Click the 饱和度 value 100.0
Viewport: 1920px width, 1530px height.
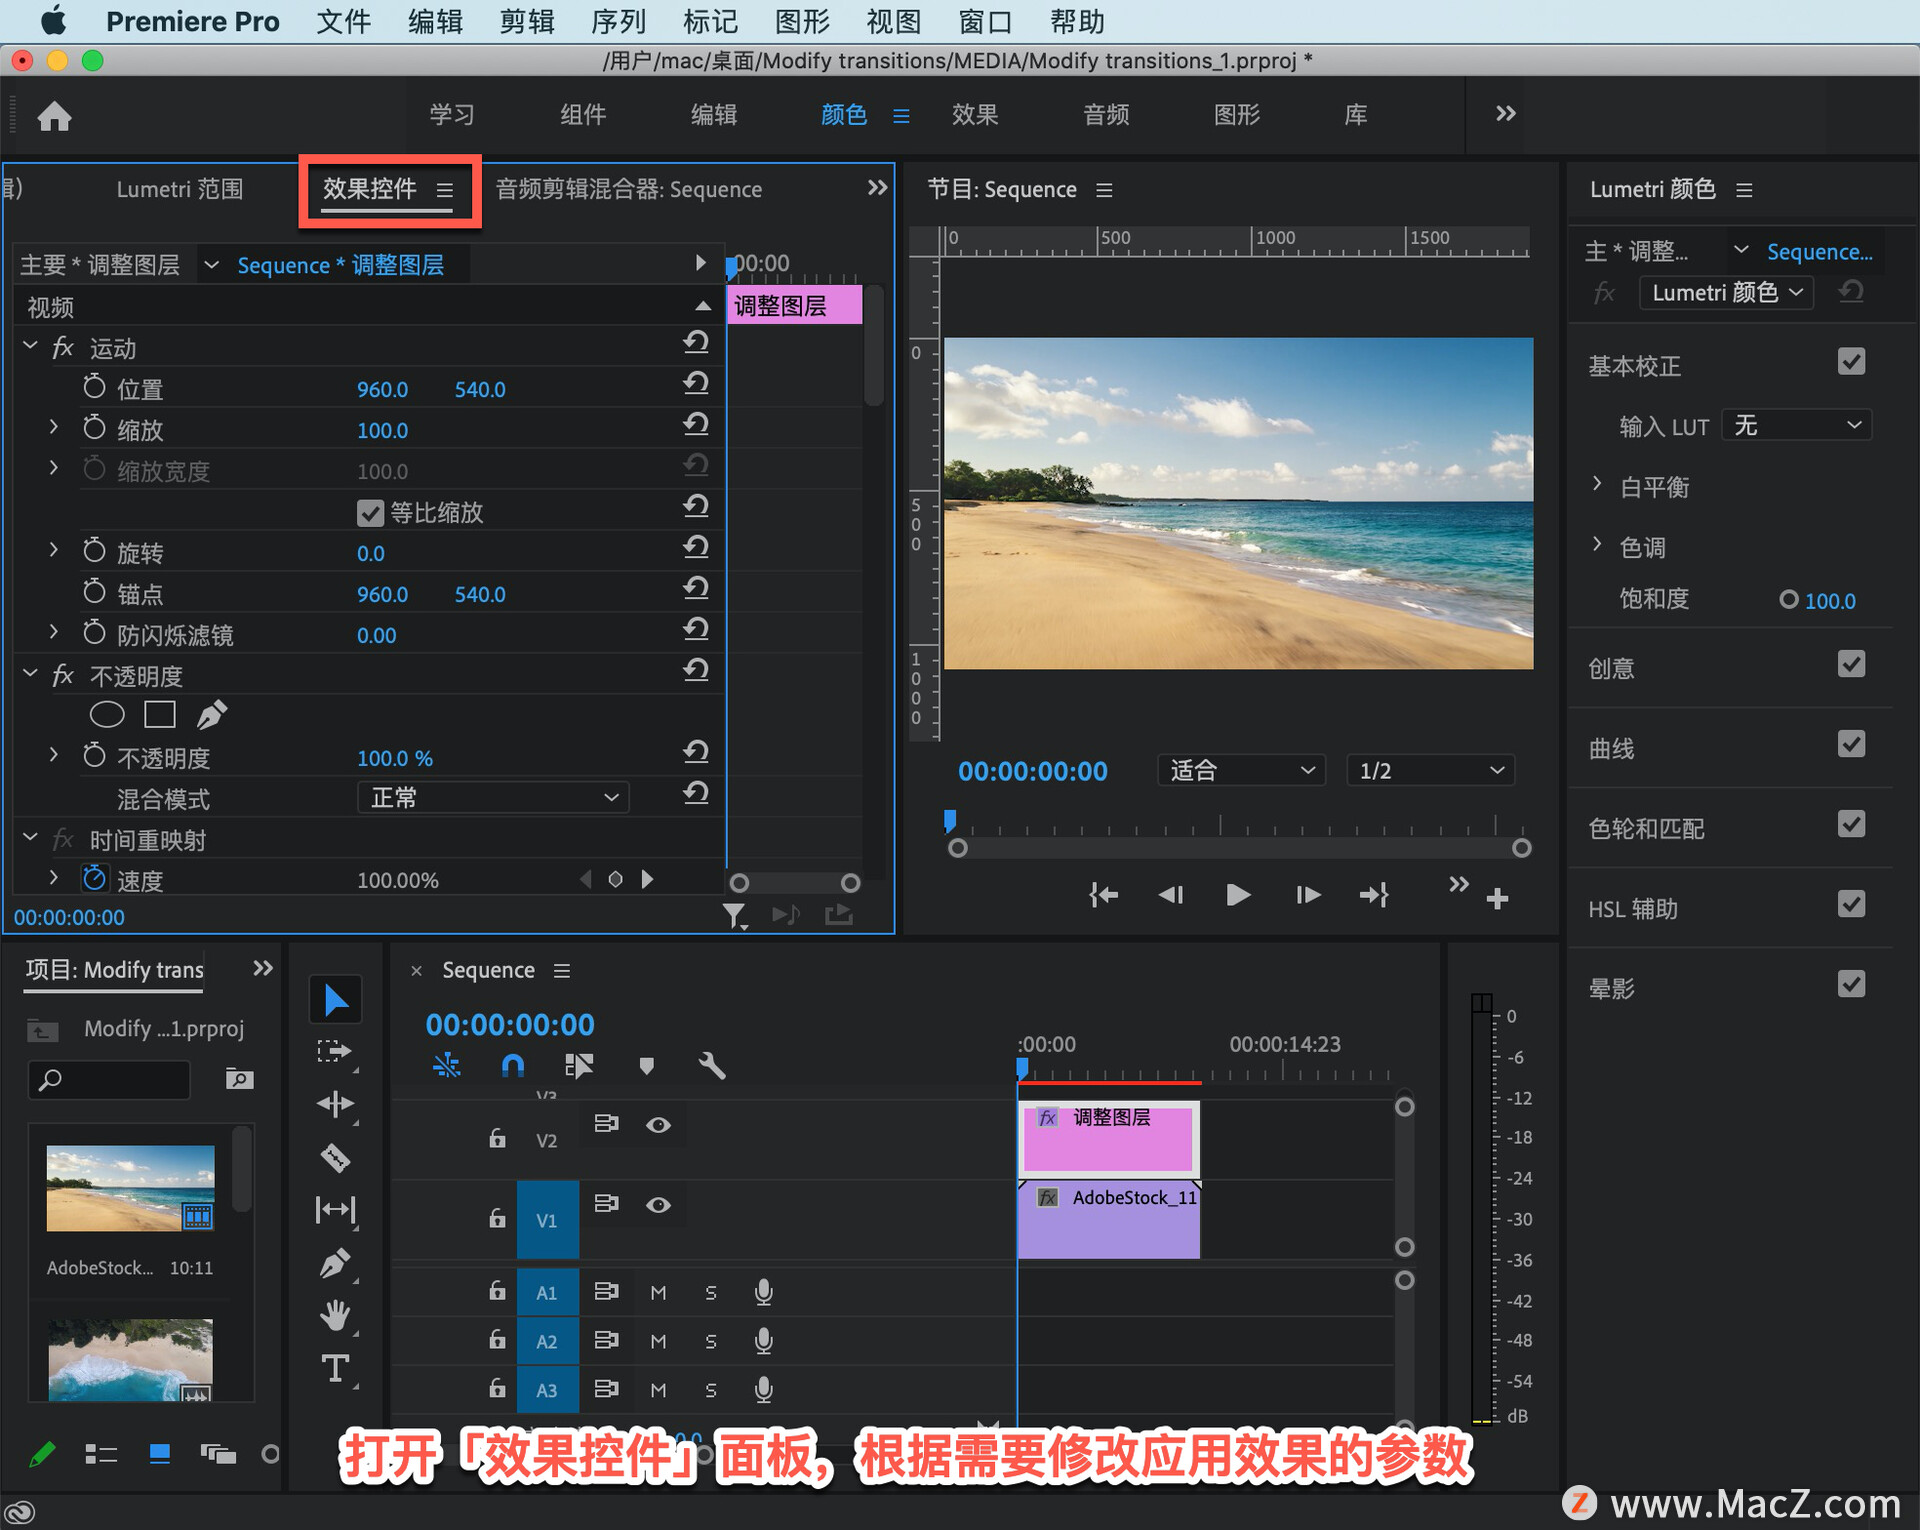click(x=1829, y=601)
